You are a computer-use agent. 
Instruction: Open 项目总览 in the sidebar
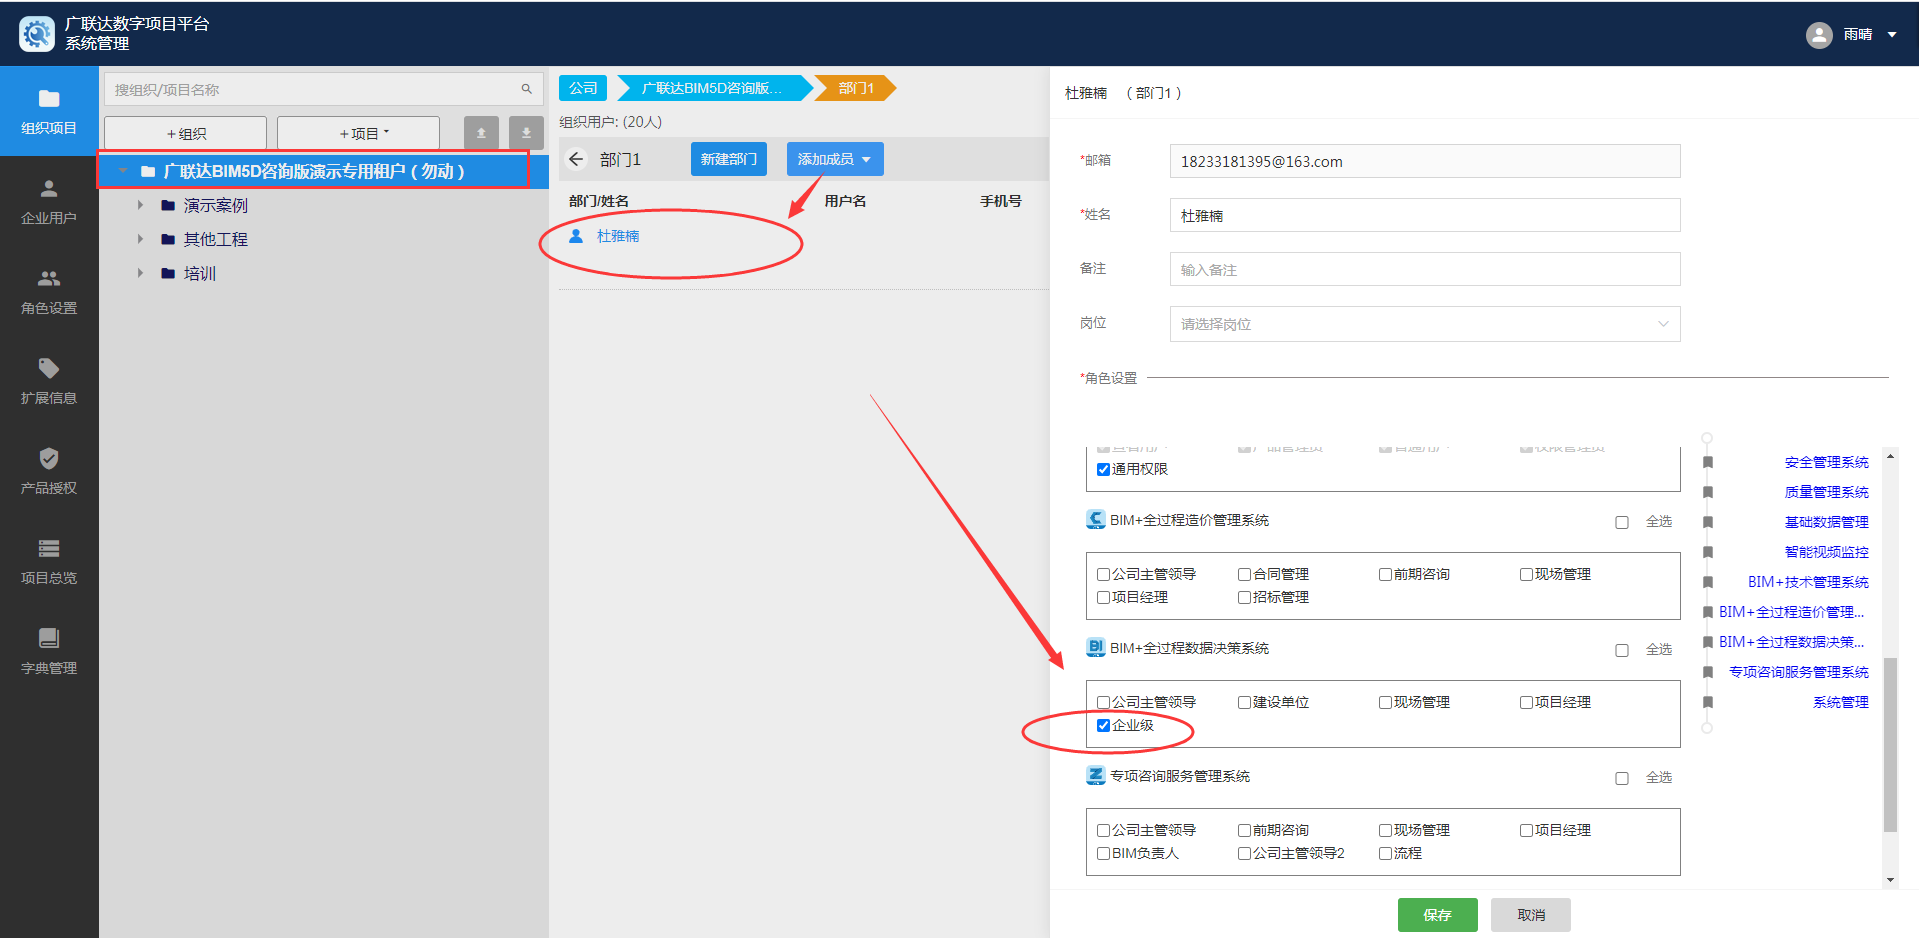click(x=49, y=561)
